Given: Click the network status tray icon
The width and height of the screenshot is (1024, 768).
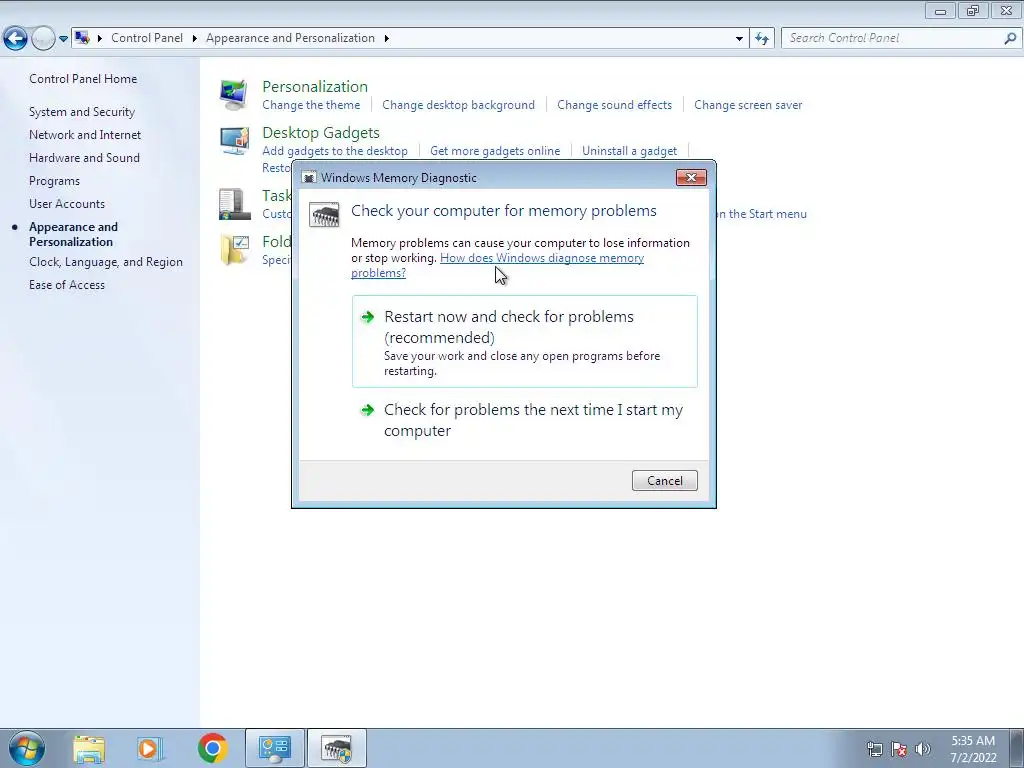Looking at the screenshot, I should 874,749.
